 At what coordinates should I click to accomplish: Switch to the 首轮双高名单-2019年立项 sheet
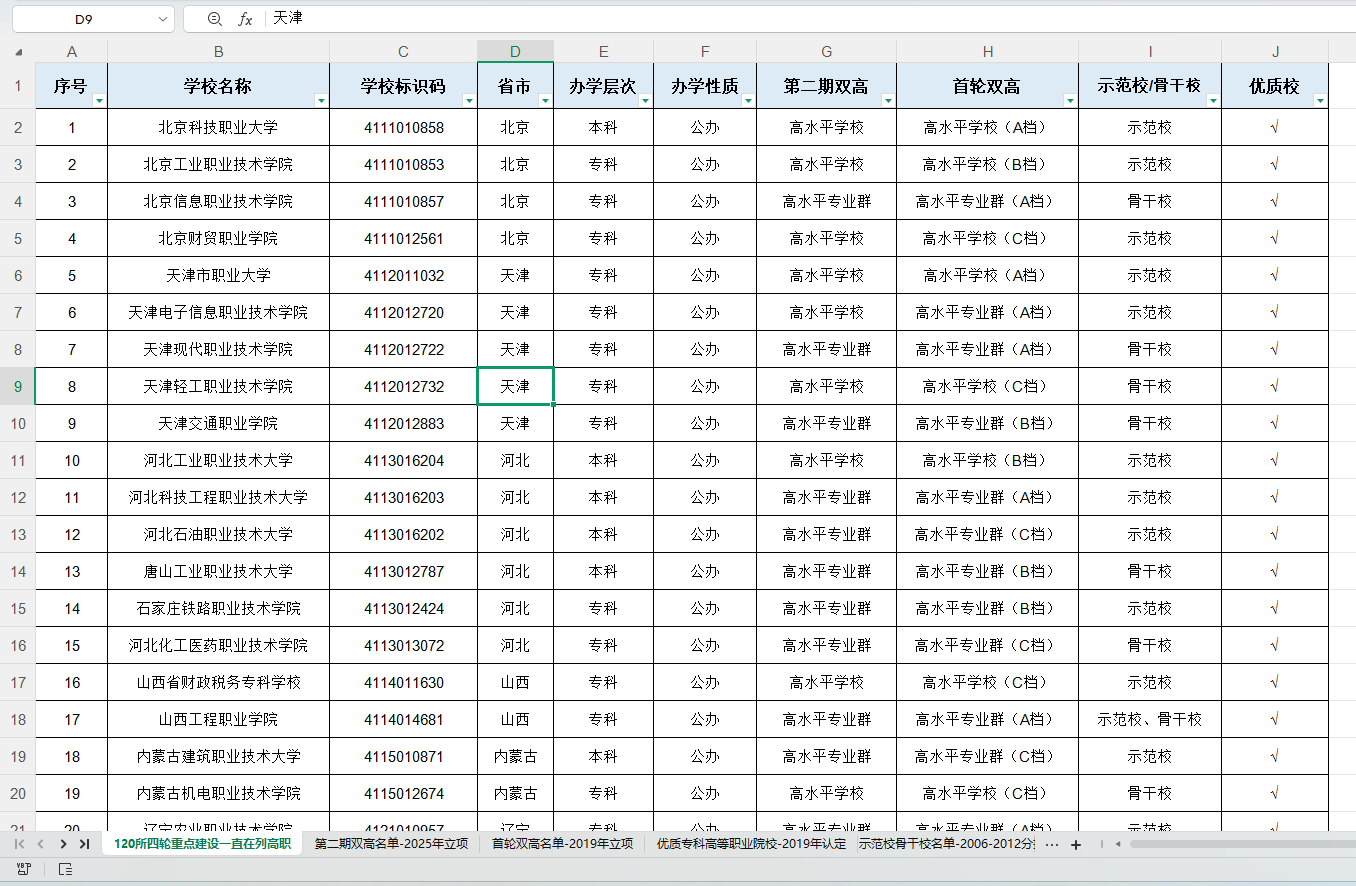[562, 844]
